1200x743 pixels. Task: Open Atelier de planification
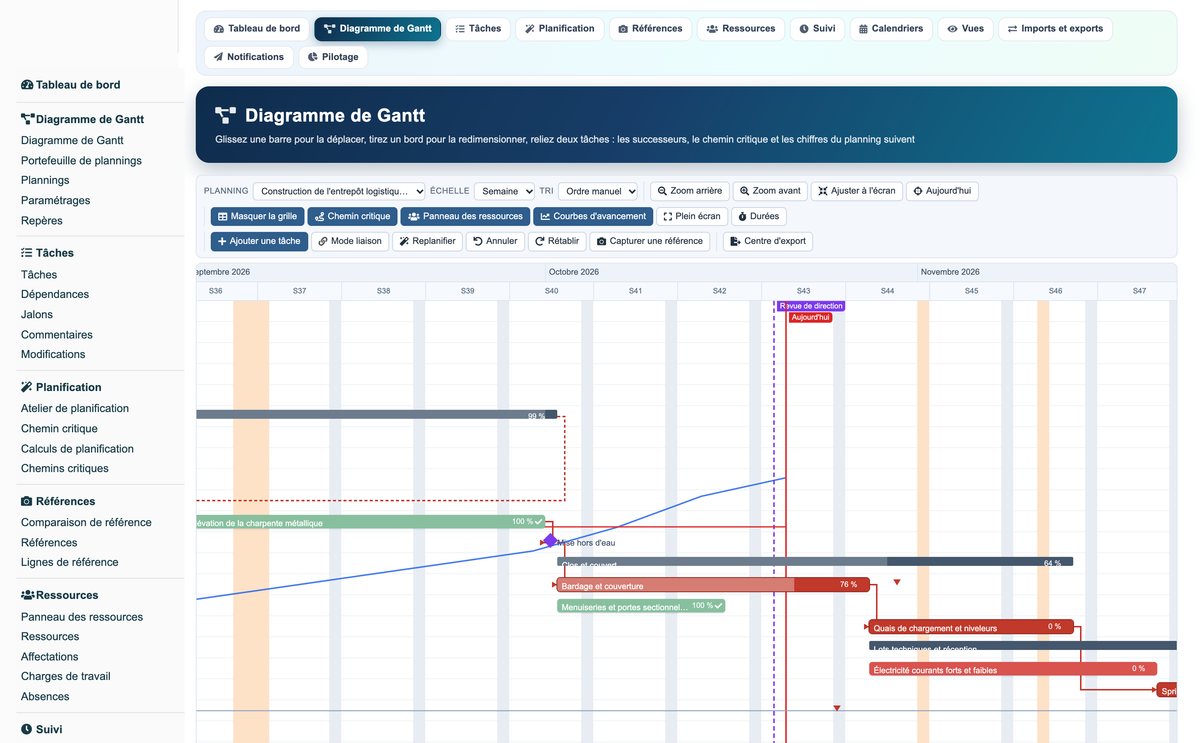[75, 408]
